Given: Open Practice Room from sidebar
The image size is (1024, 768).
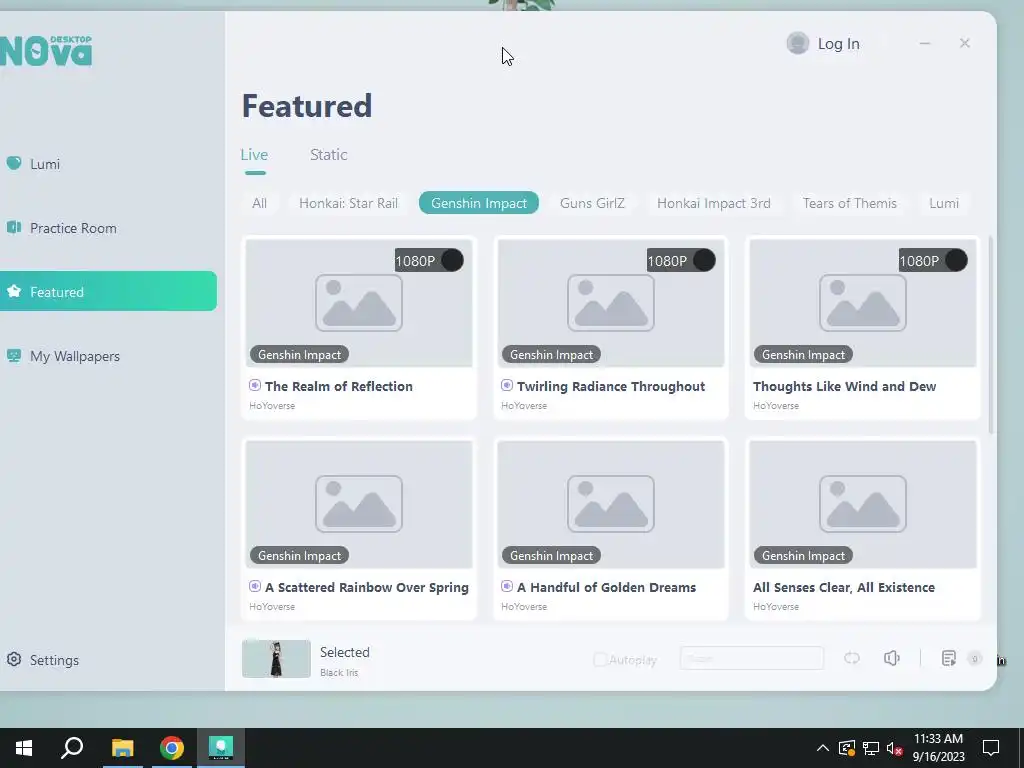Looking at the screenshot, I should tap(61, 228).
